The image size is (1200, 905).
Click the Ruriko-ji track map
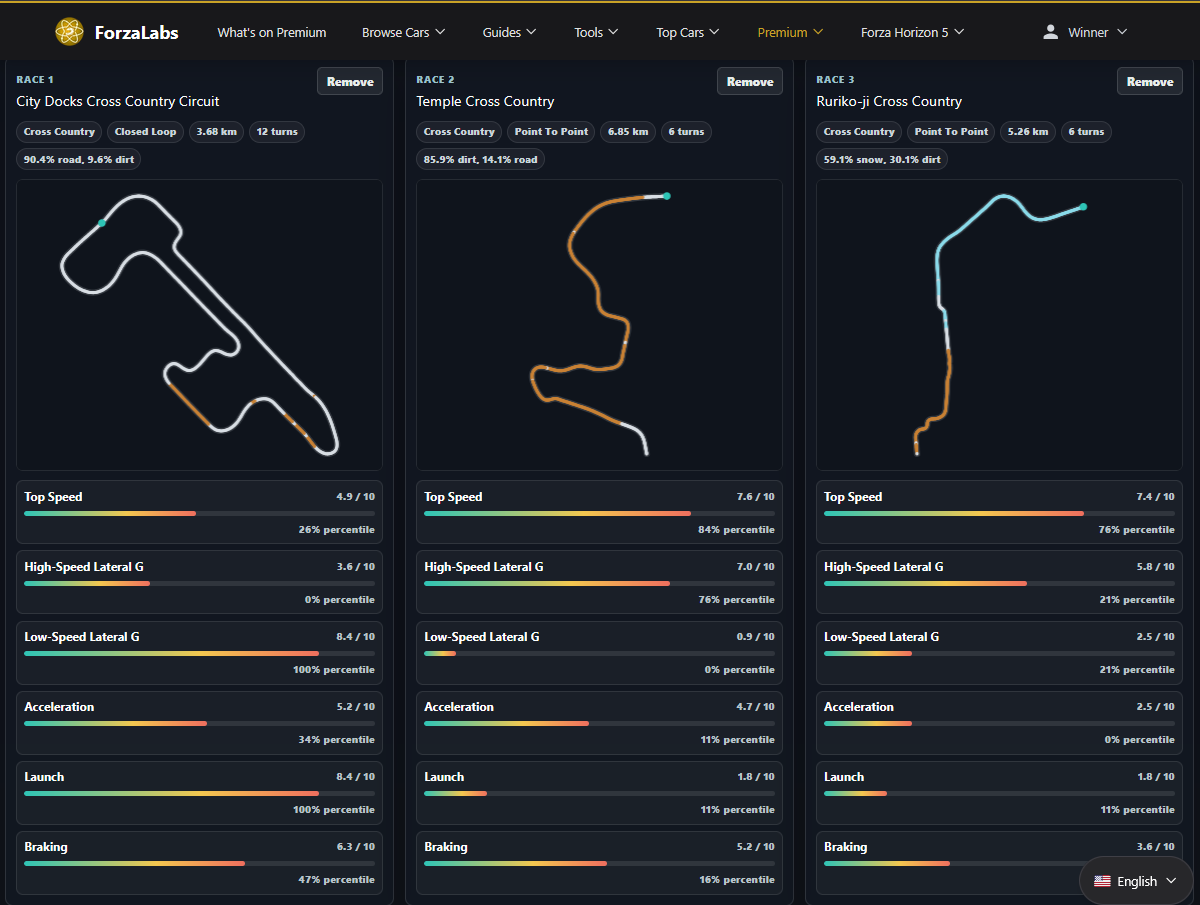click(x=1000, y=325)
